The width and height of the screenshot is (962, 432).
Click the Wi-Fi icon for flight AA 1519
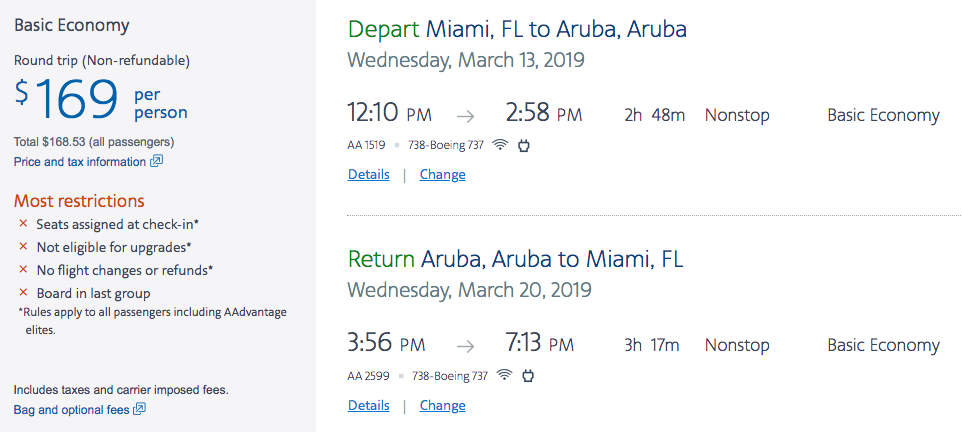tap(501, 145)
